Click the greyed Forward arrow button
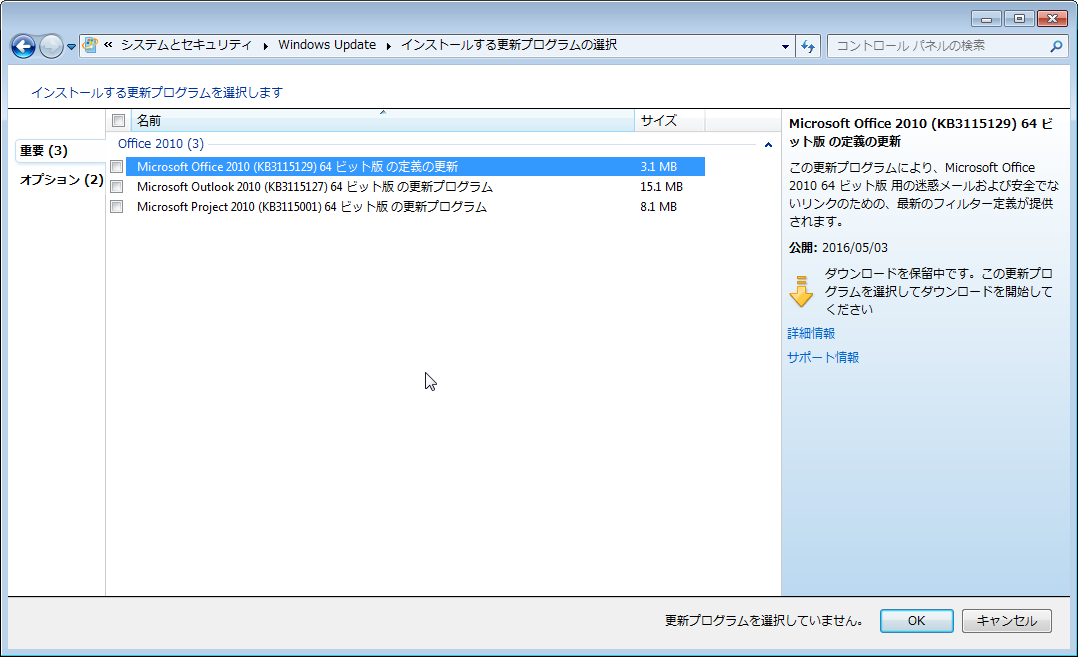Viewport: 1078px width, 657px height. pyautogui.click(x=51, y=46)
